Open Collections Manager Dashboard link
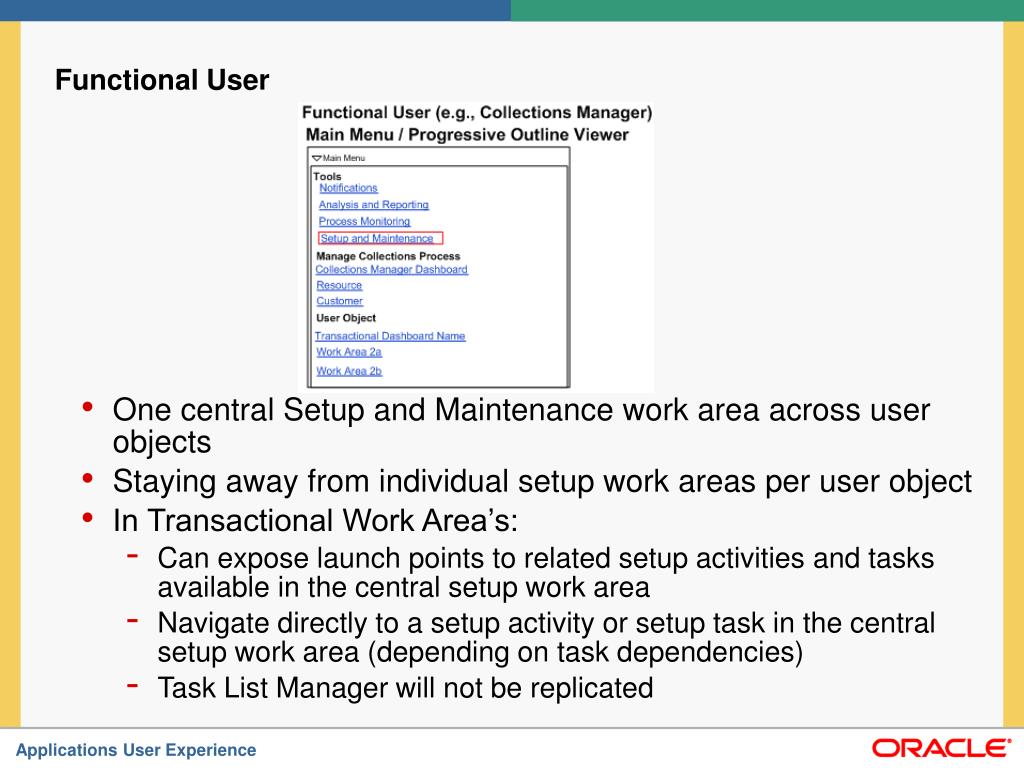This screenshot has width=1024, height=768. (391, 270)
